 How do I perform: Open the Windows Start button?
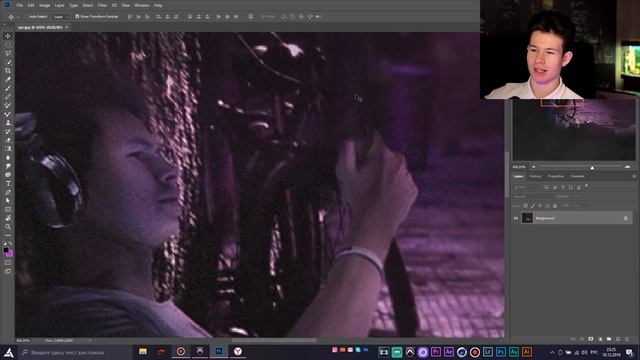(9, 352)
